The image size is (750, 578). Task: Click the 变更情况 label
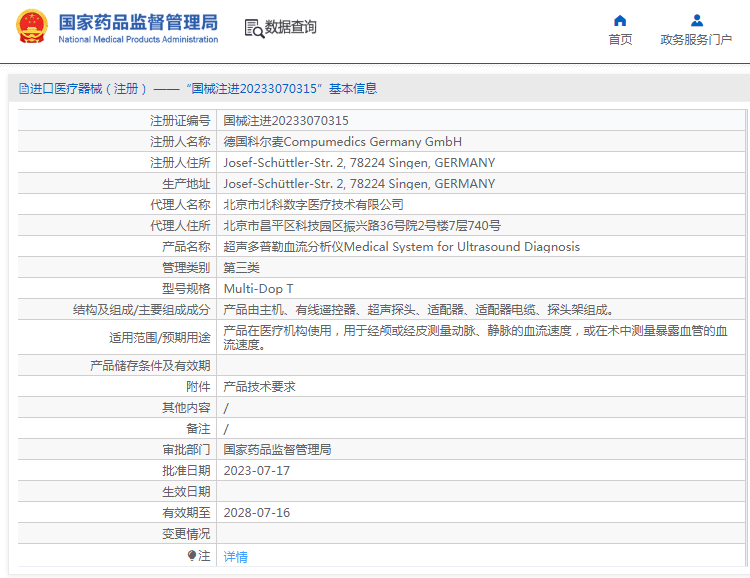coord(187,534)
